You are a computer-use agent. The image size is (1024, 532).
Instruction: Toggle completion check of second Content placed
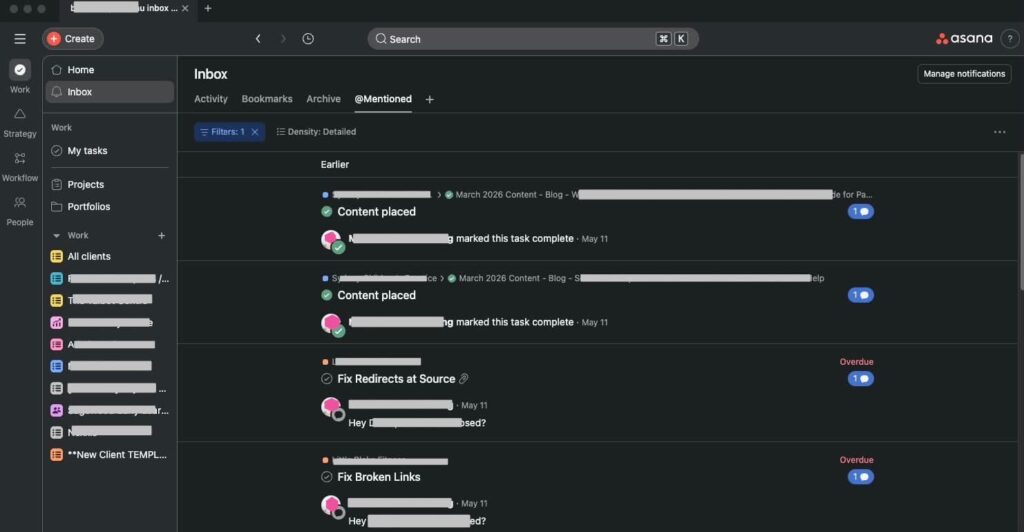[x=327, y=295]
